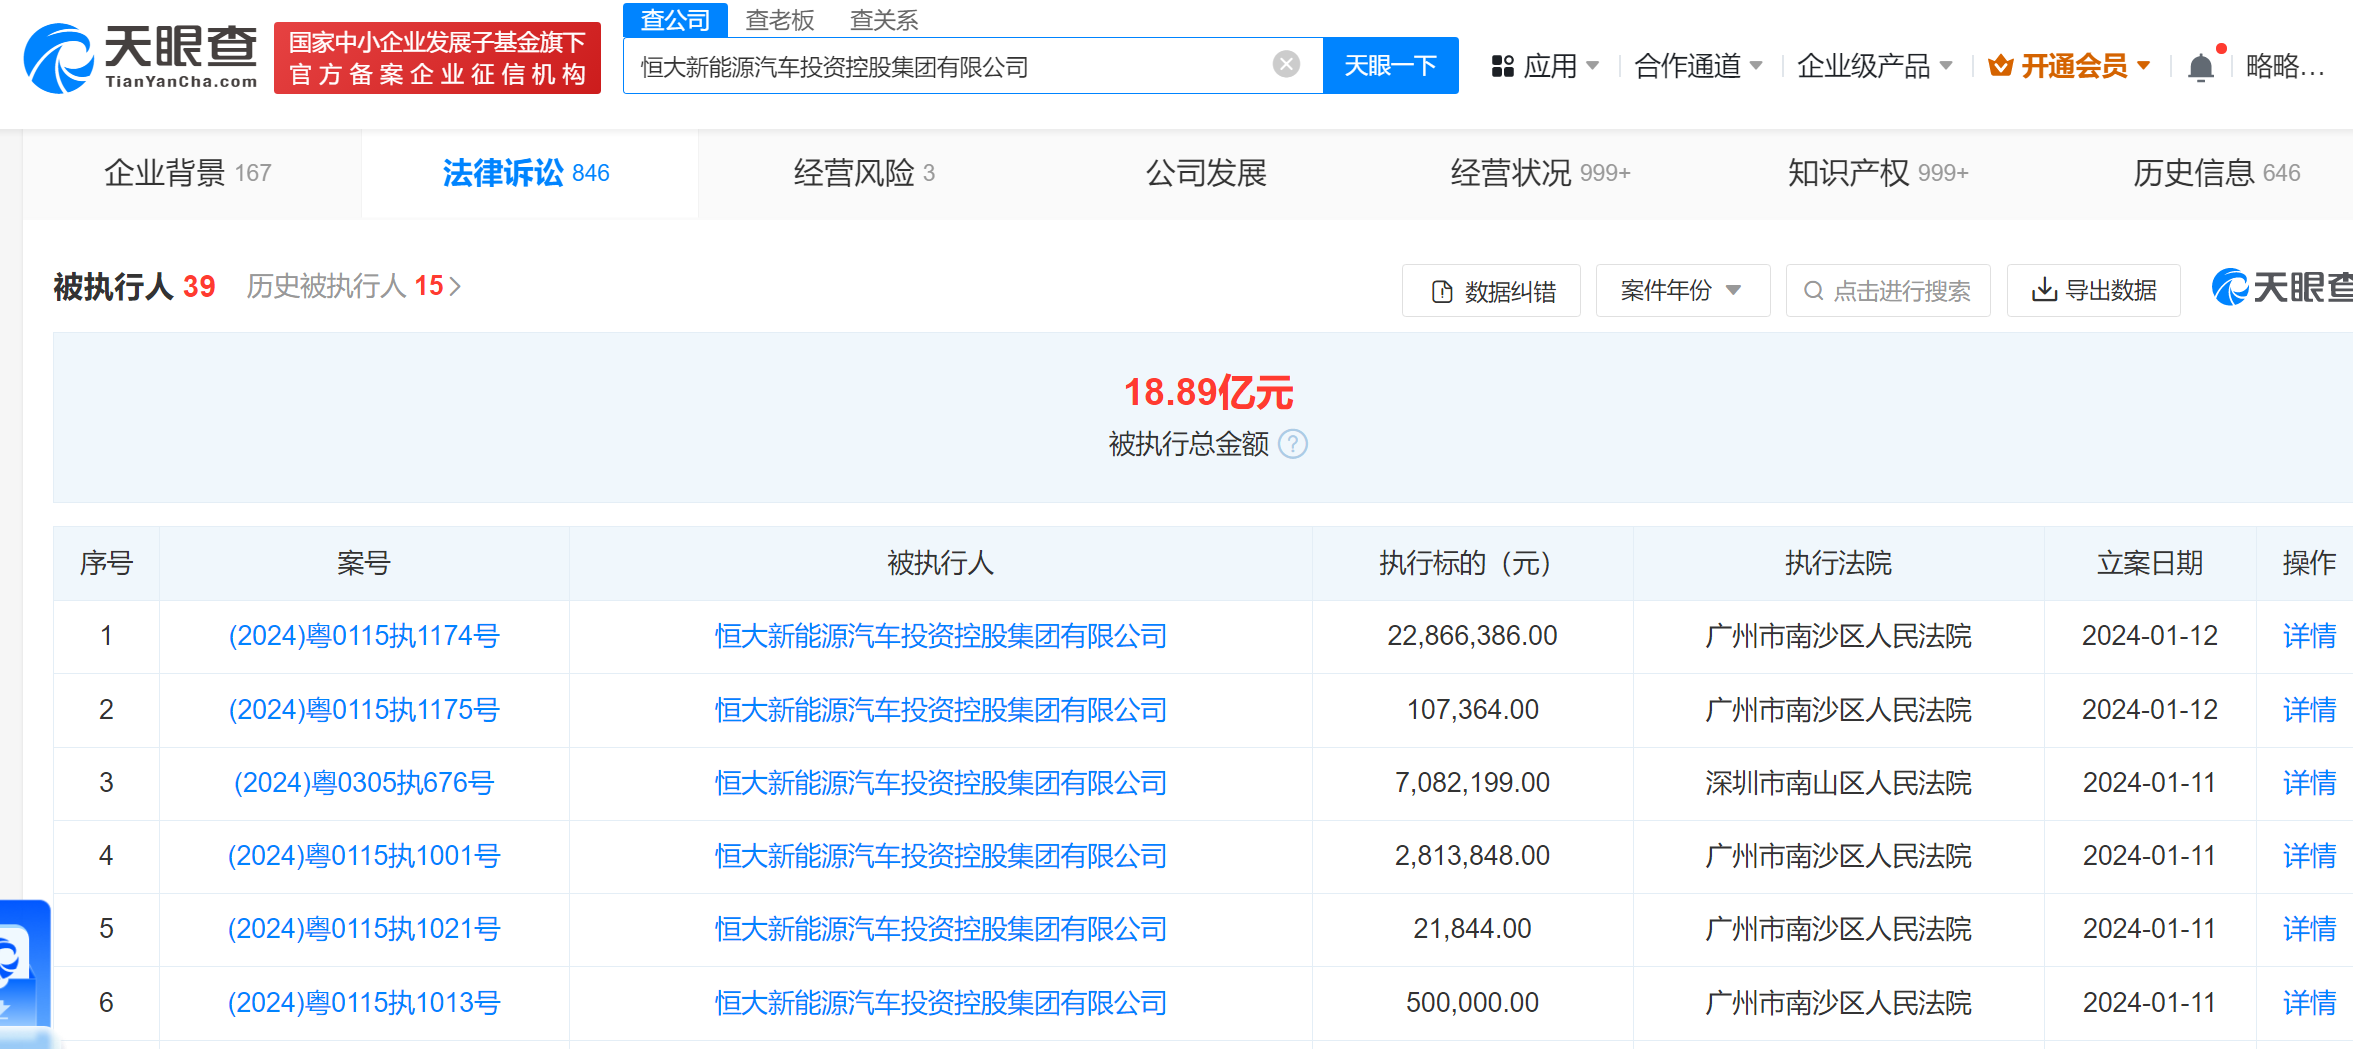Expand the 企业级产品 dropdown
This screenshot has height=1049, width=2353.
pyautogui.click(x=1874, y=66)
